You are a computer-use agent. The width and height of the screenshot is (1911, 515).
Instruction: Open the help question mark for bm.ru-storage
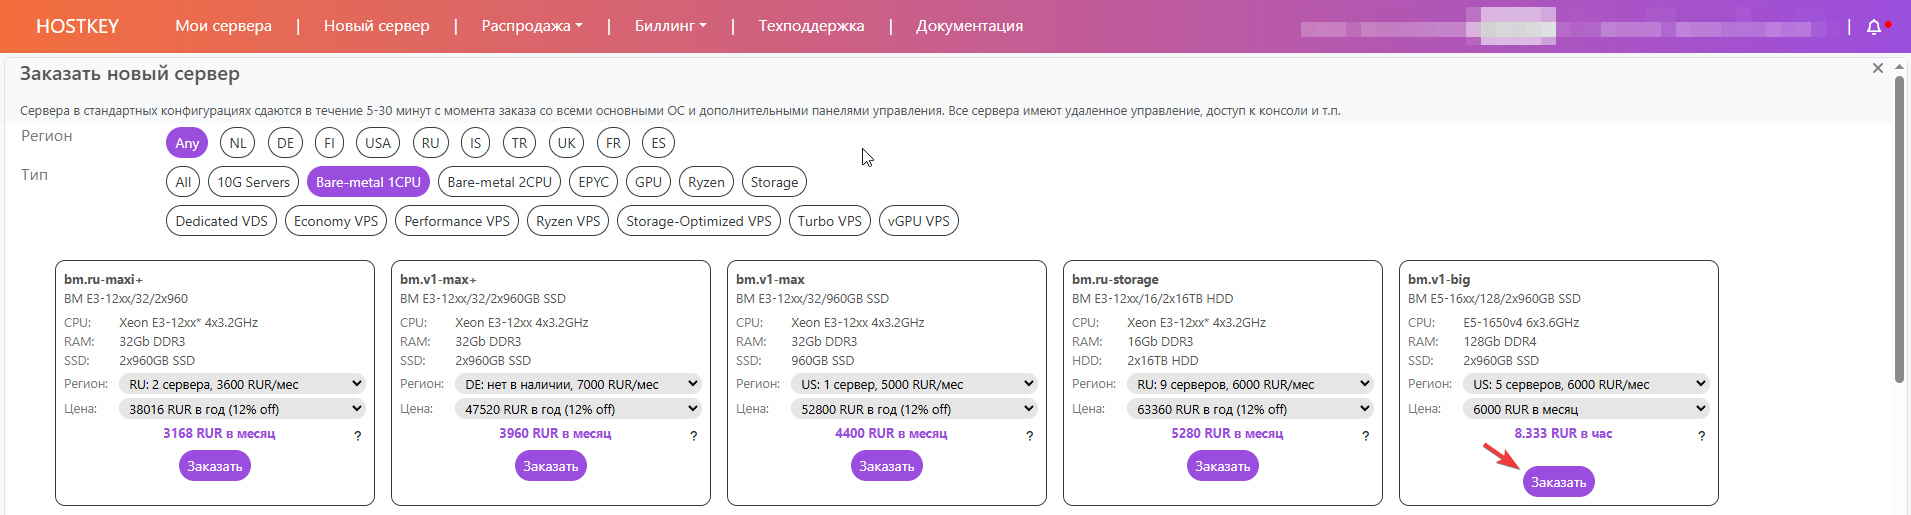[x=1365, y=436]
